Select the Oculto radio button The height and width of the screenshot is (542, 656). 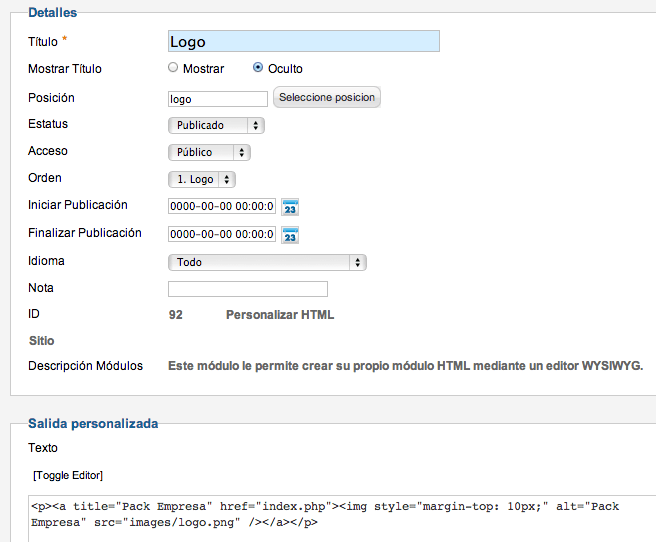[258, 67]
